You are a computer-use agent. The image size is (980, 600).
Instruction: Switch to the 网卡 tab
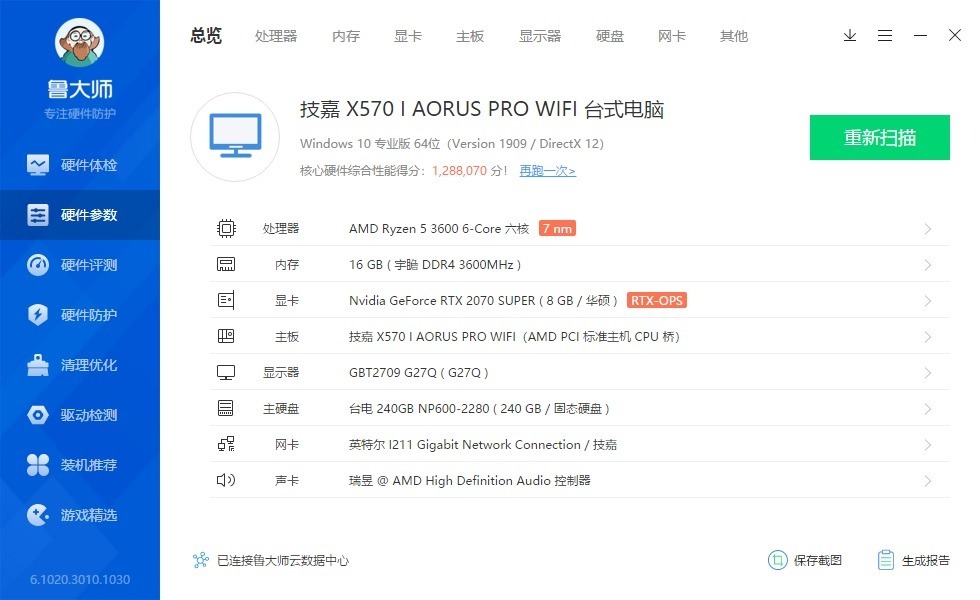tap(671, 36)
